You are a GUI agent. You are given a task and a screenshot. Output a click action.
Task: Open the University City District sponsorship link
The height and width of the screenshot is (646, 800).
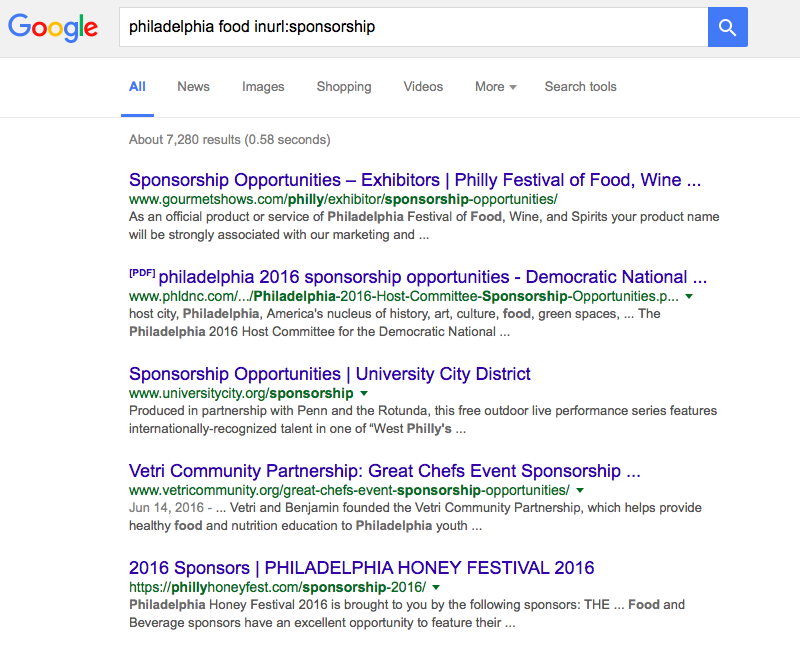[x=330, y=374]
